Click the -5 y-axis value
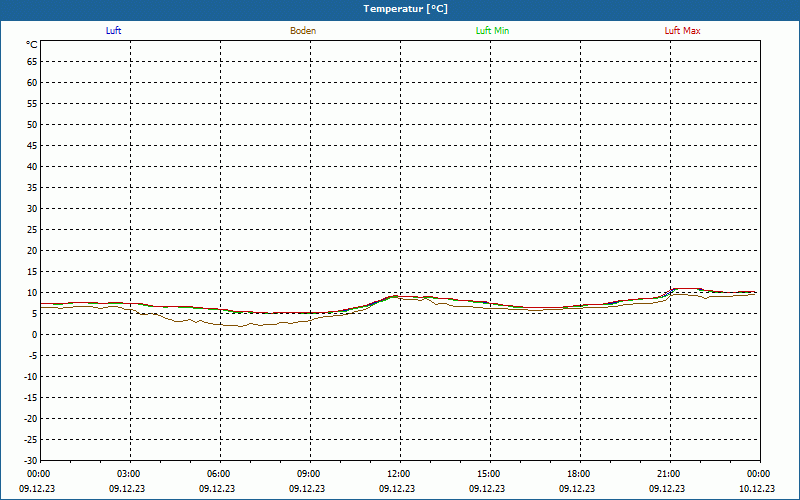Viewport: 800px width, 500px height. [33, 356]
